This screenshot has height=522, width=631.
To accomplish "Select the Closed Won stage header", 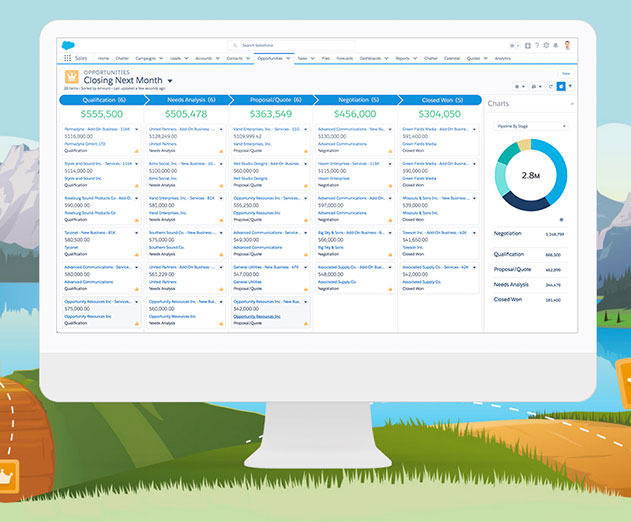I will [441, 100].
